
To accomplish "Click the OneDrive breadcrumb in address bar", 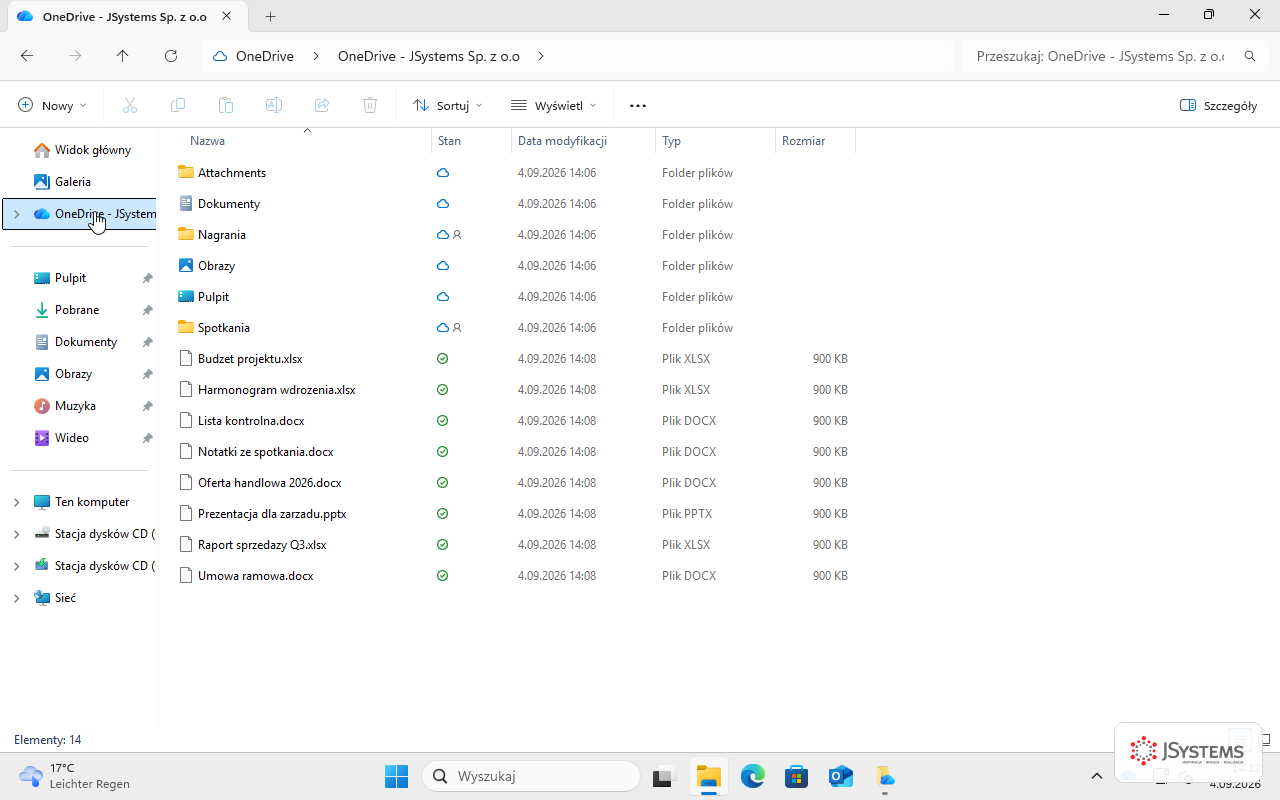I will tap(264, 56).
